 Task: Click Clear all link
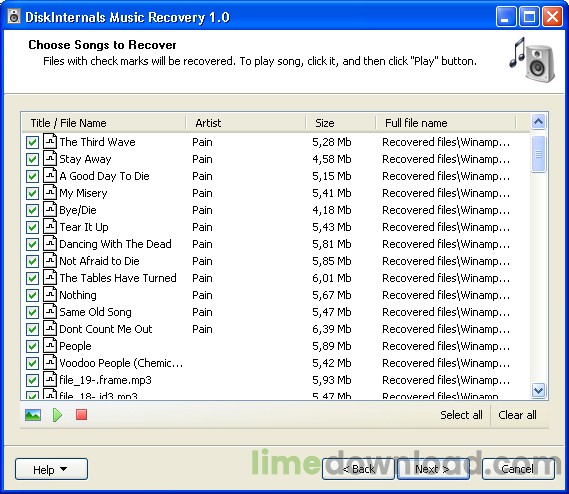(517, 415)
